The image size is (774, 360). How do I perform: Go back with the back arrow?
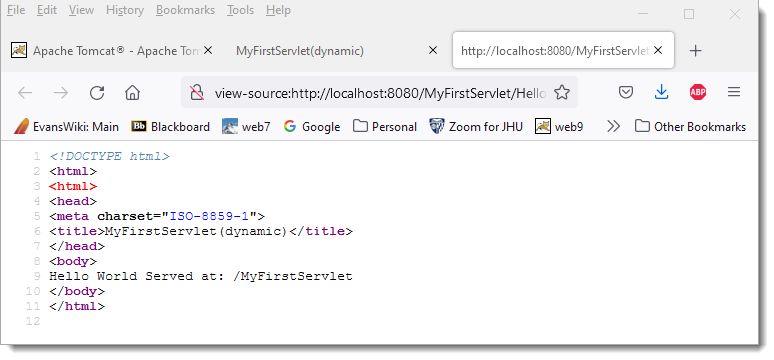(25, 92)
